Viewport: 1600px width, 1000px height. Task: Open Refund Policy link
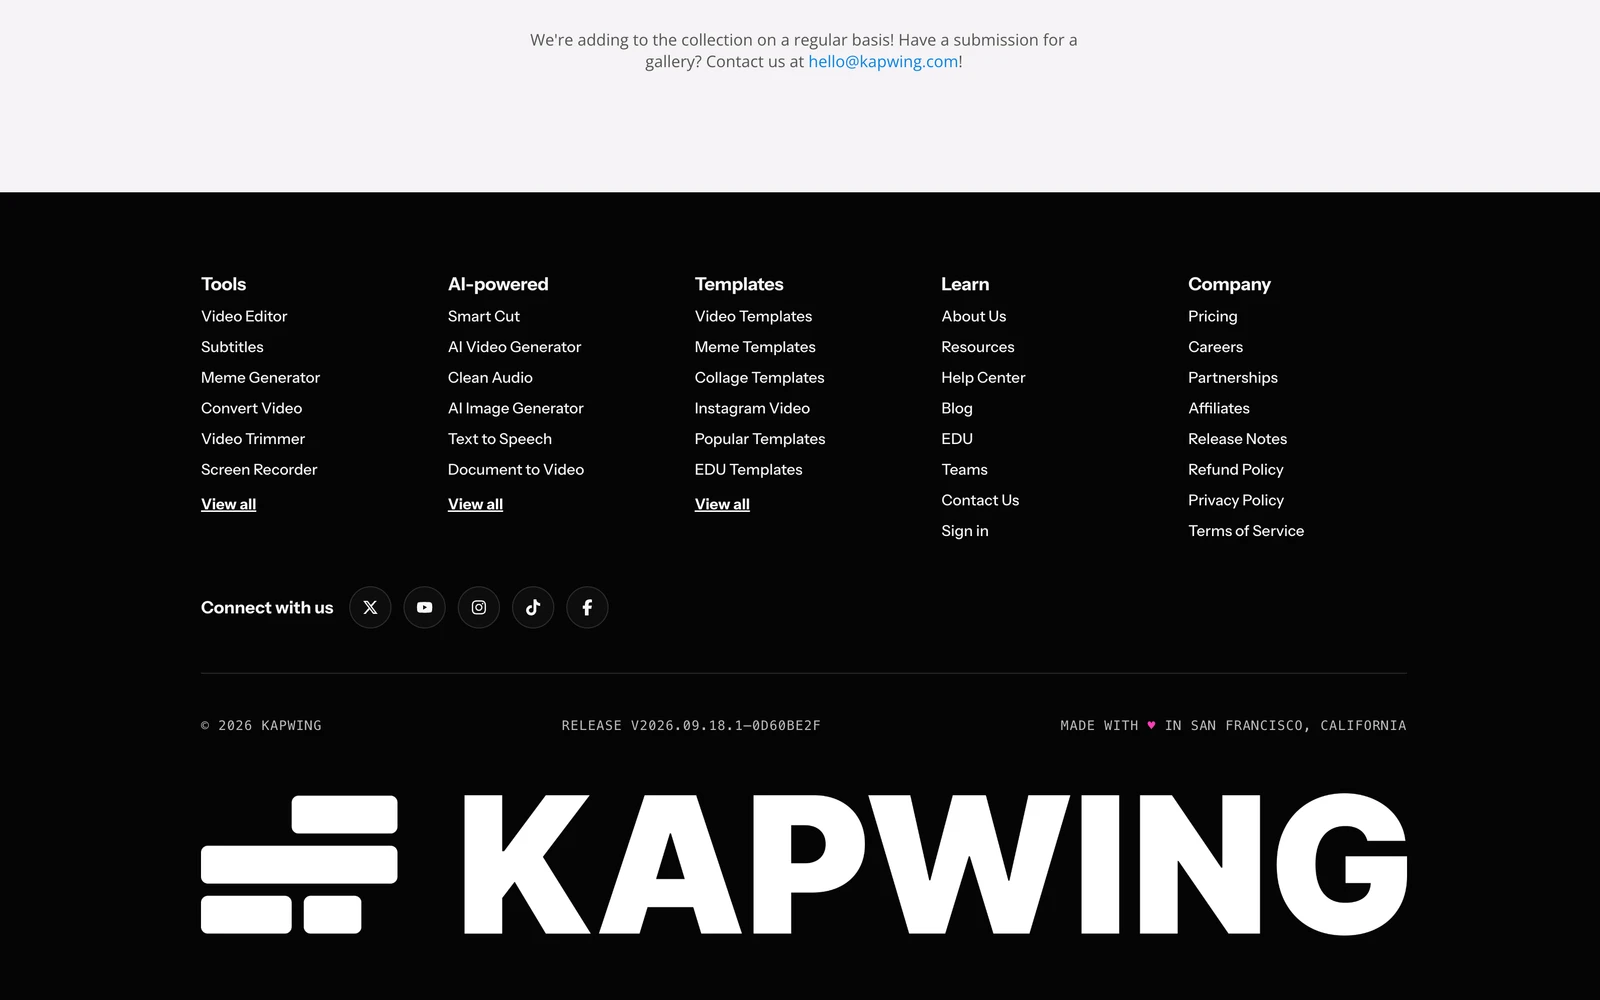[1236, 469]
